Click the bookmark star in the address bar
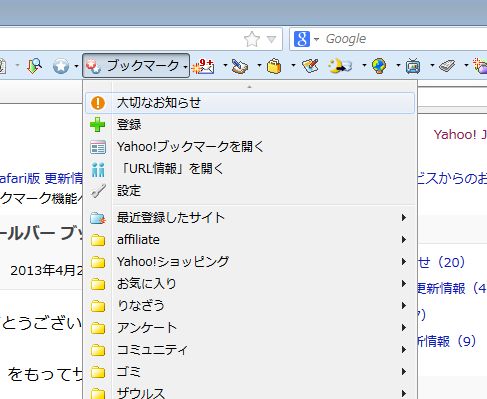The width and height of the screenshot is (487, 399). point(252,39)
